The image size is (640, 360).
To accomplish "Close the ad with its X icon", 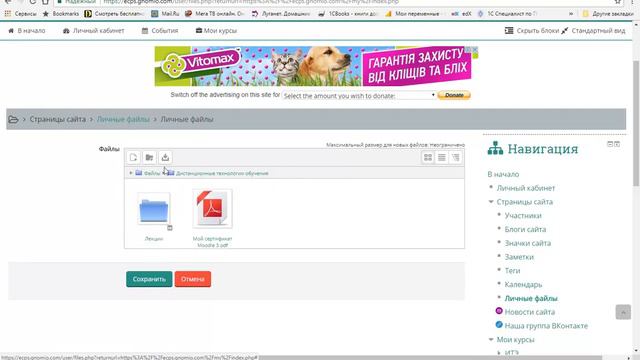I will (475, 49).
